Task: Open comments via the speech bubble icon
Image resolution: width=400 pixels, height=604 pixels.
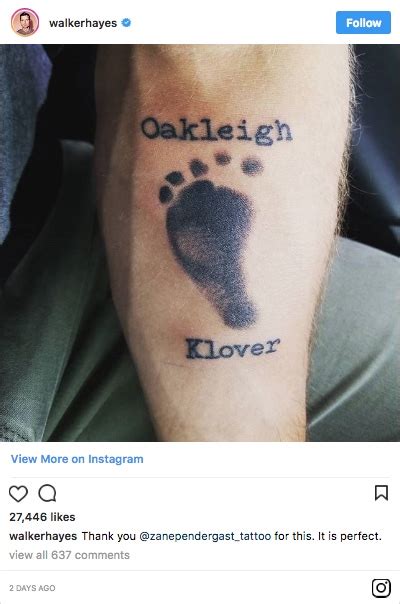Action: [x=47, y=493]
